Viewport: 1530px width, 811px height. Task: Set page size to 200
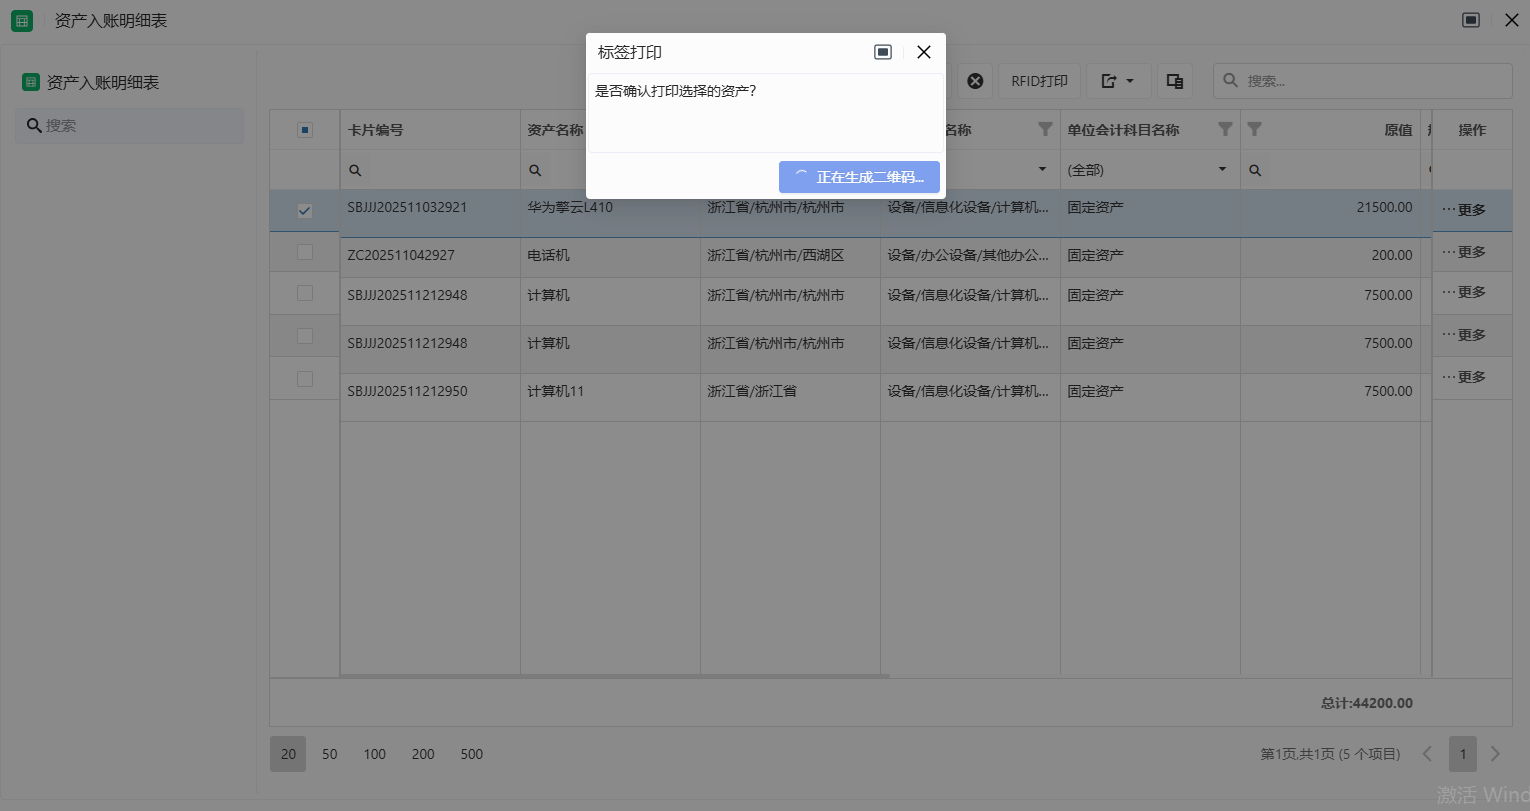pyautogui.click(x=423, y=754)
